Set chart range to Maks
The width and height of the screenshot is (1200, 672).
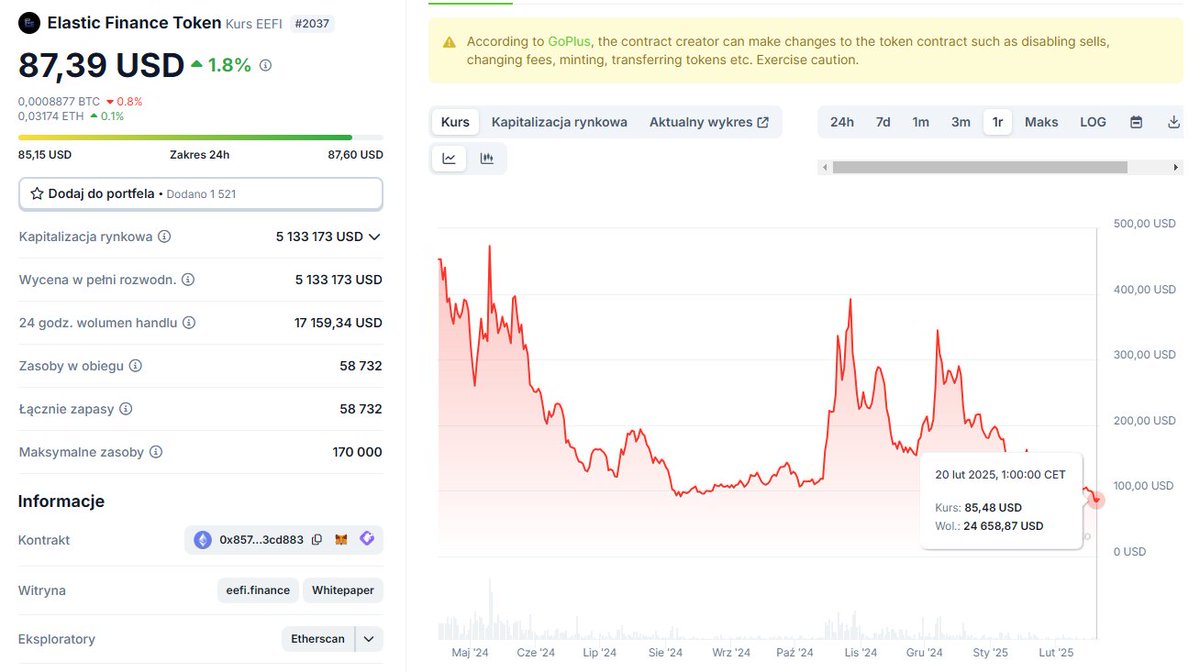1041,122
